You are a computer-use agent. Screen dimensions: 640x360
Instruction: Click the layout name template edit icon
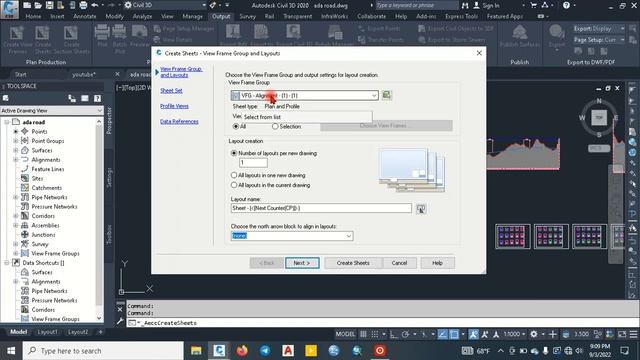[421, 209]
